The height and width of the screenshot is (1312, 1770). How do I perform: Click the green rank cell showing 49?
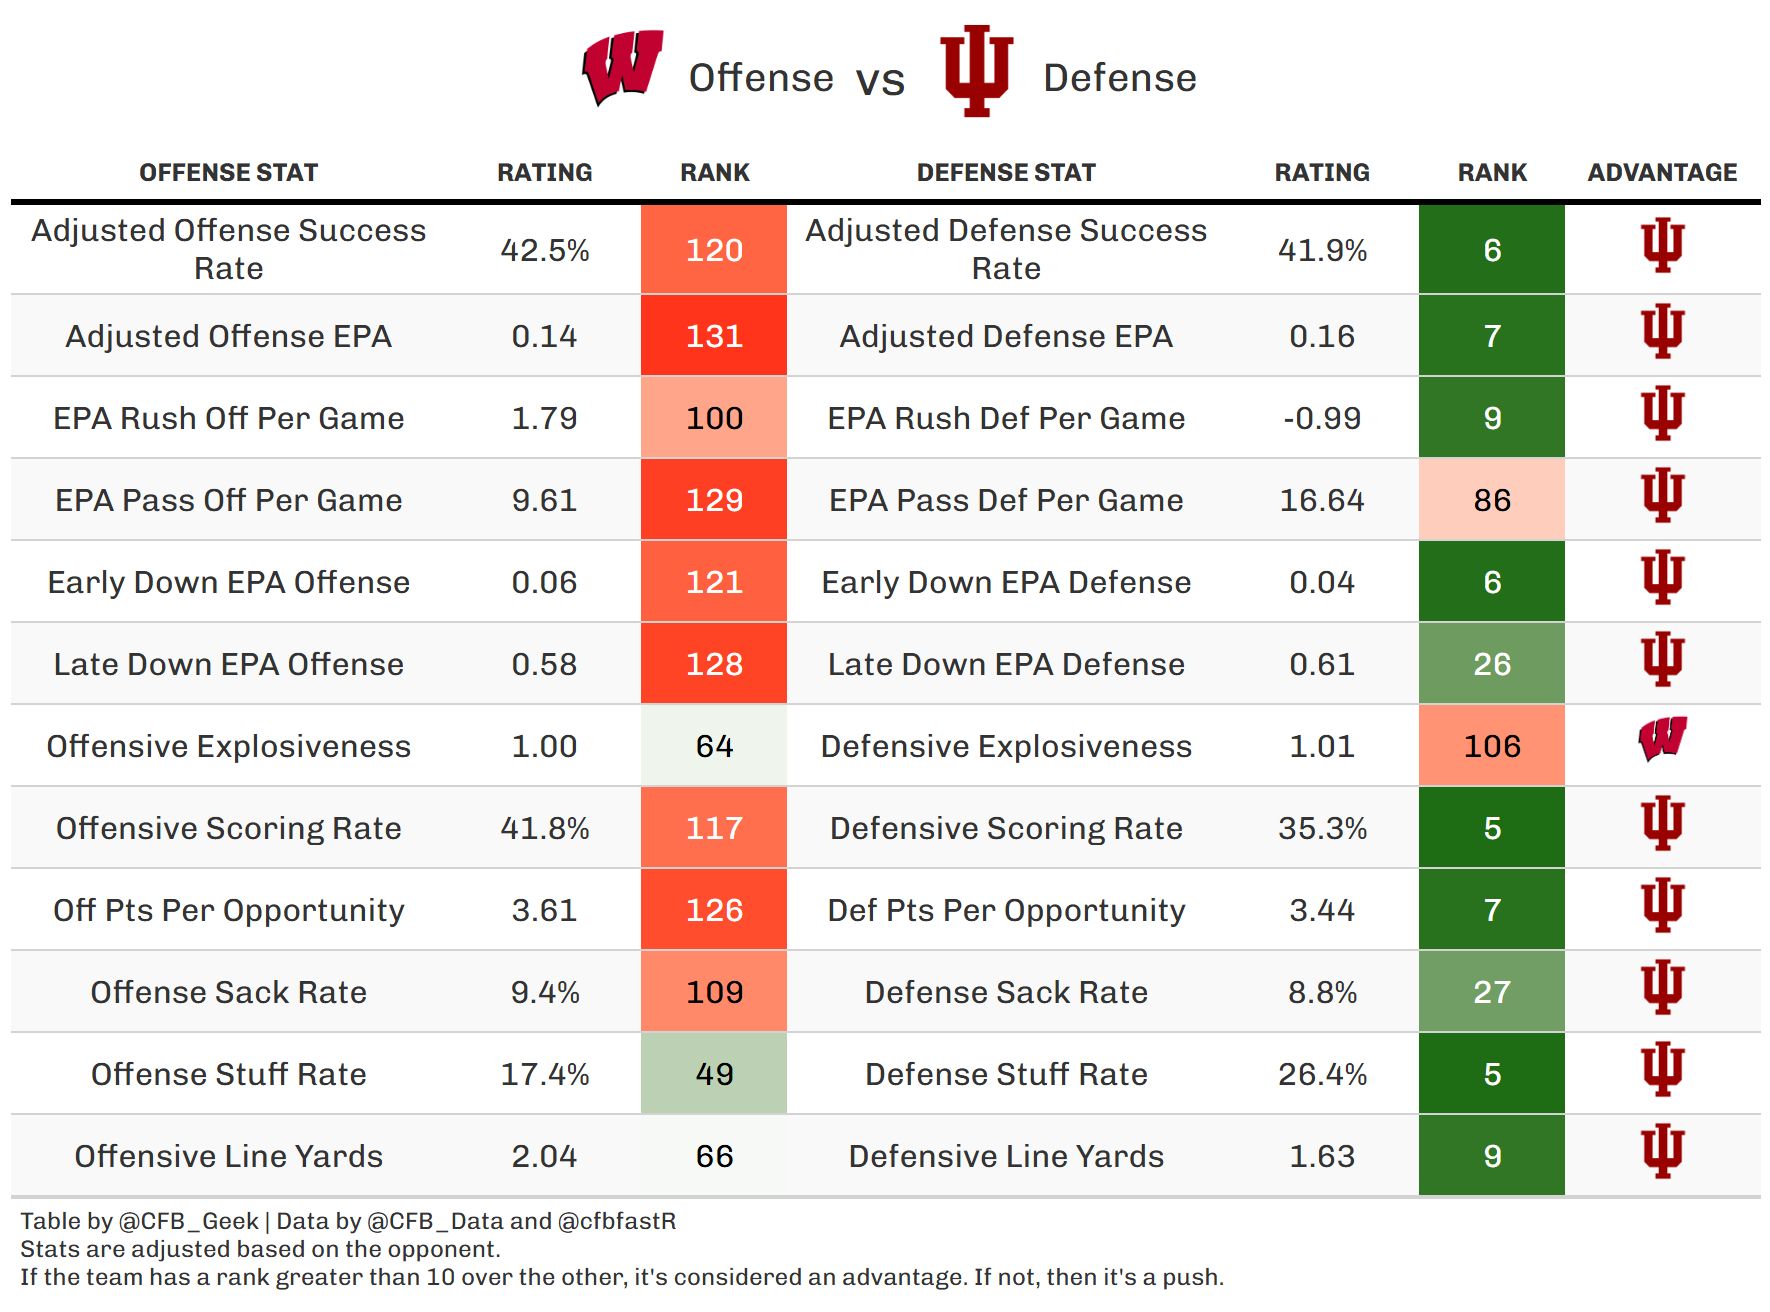(714, 1074)
